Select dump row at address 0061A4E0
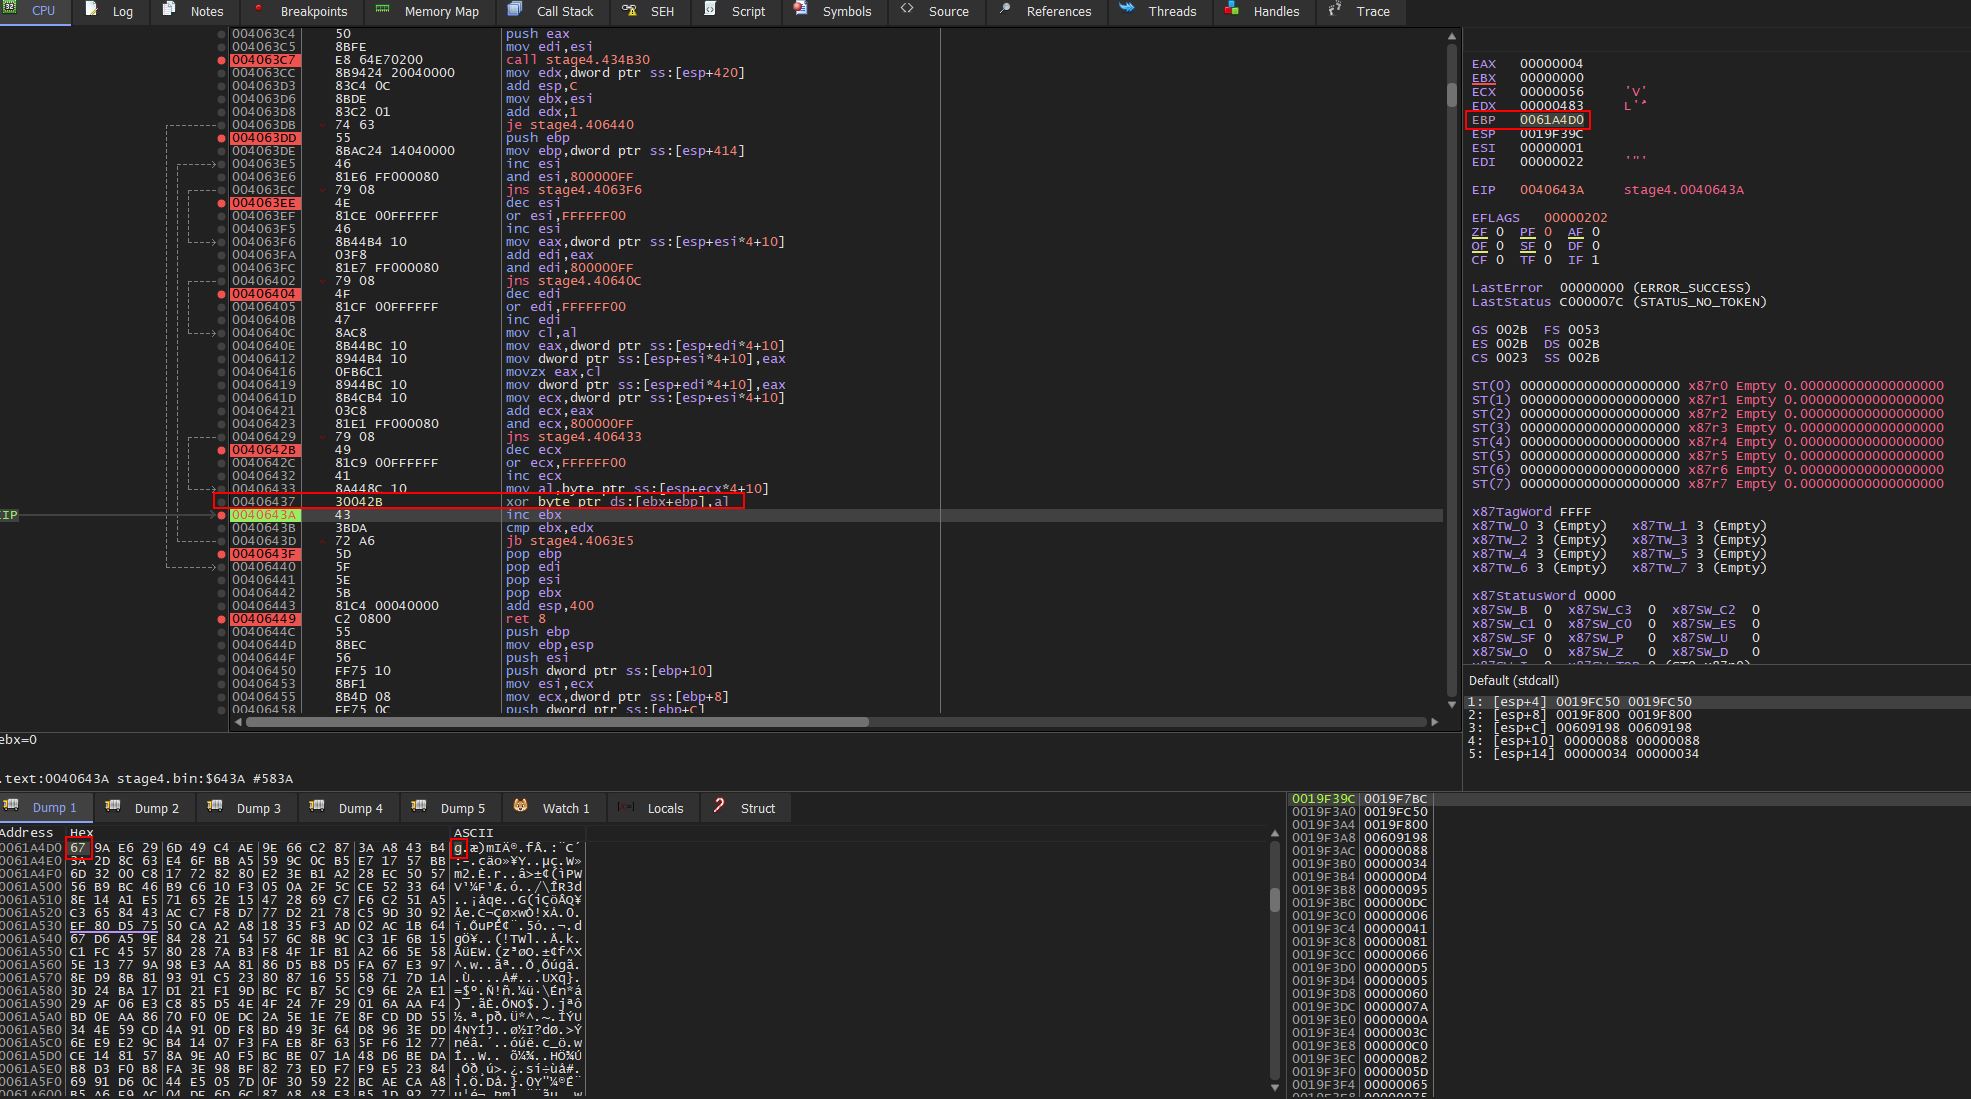Screen dimensions: 1971x1099 292,861
